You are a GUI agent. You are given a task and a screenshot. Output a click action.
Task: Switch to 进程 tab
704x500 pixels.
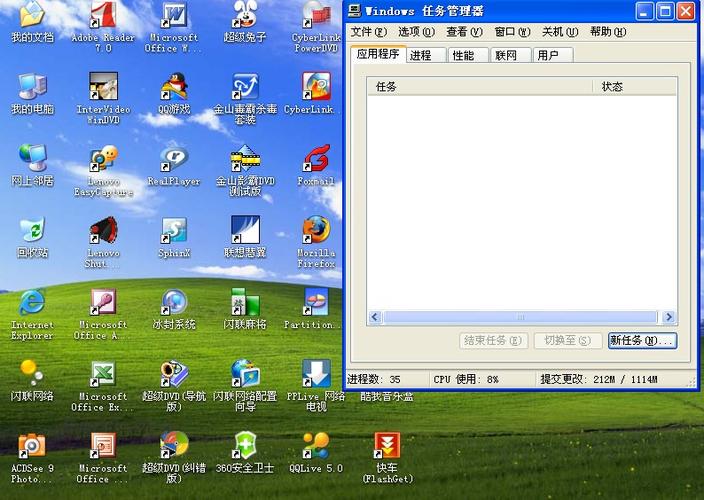426,55
